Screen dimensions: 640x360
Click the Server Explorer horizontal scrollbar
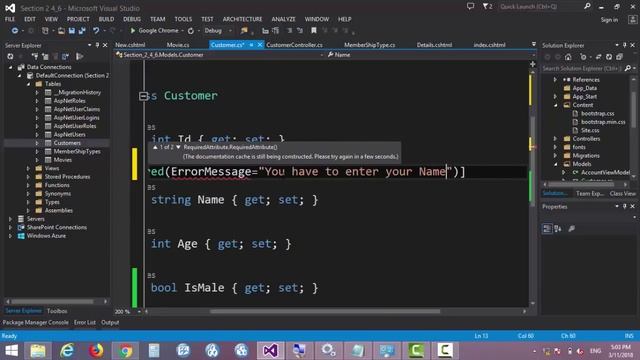[x=52, y=301]
